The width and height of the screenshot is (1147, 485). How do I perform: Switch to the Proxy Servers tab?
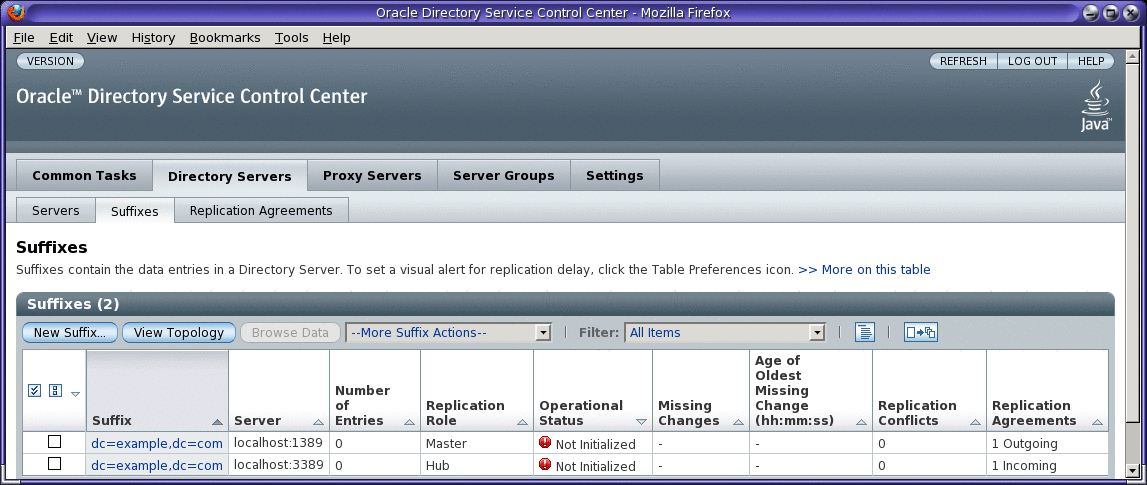point(372,176)
